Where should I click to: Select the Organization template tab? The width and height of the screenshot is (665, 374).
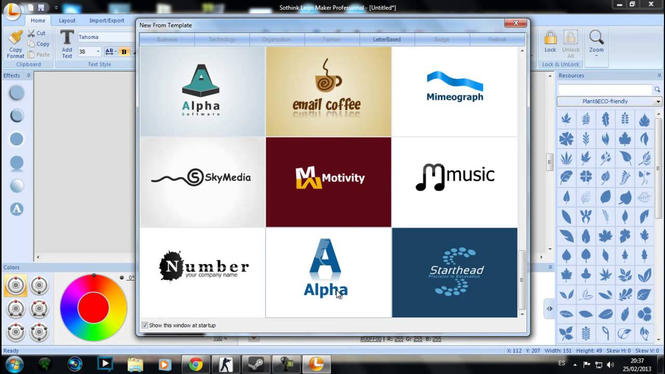click(277, 39)
